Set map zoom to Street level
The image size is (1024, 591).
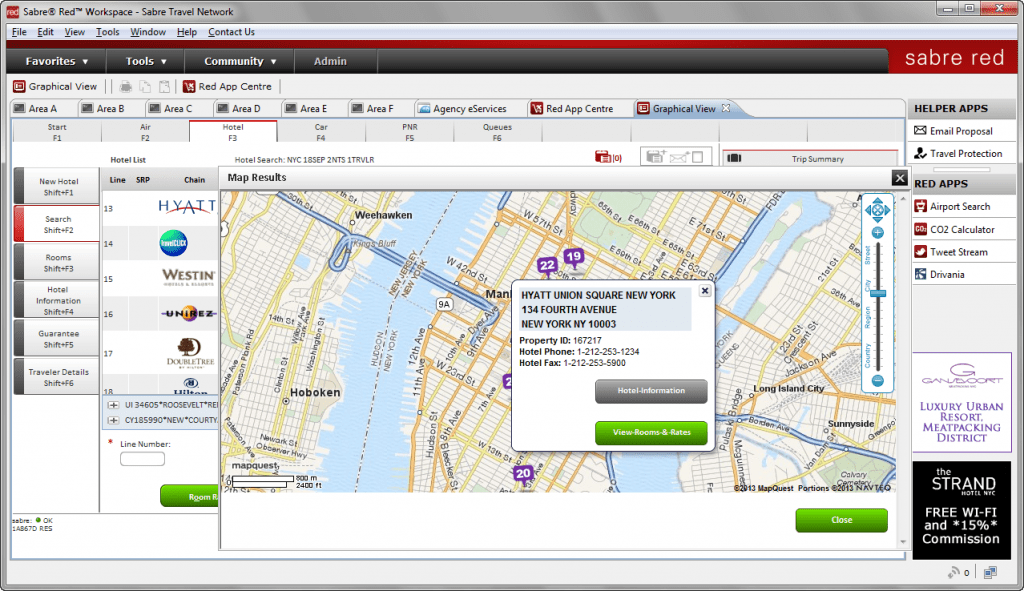[x=868, y=254]
